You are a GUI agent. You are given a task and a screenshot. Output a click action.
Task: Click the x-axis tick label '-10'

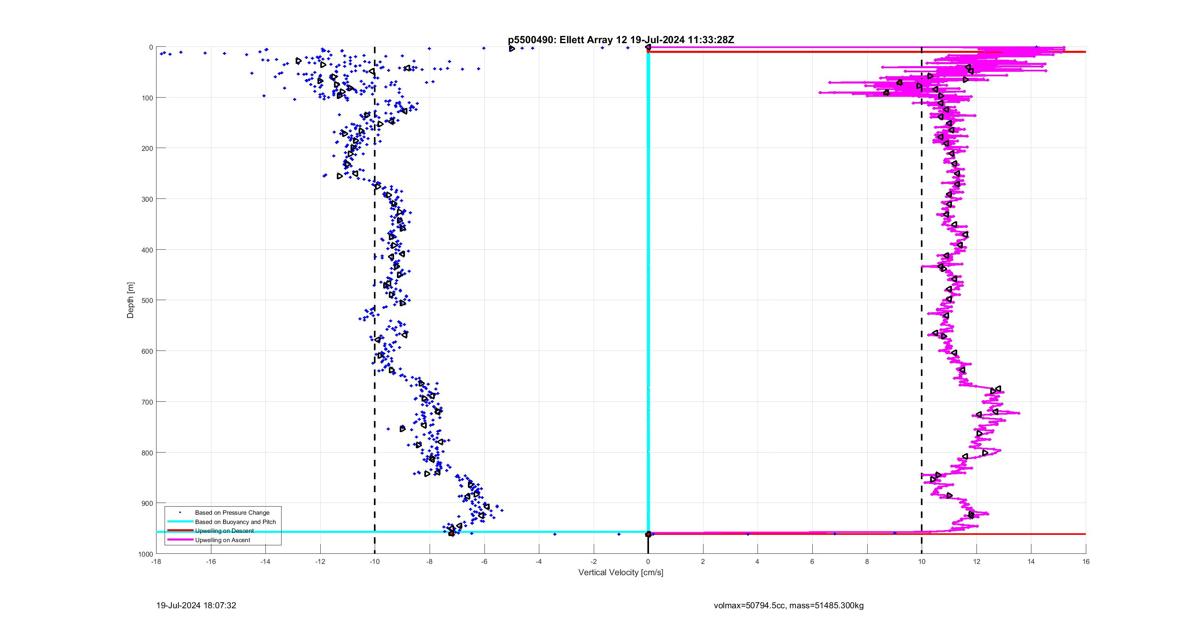375,561
